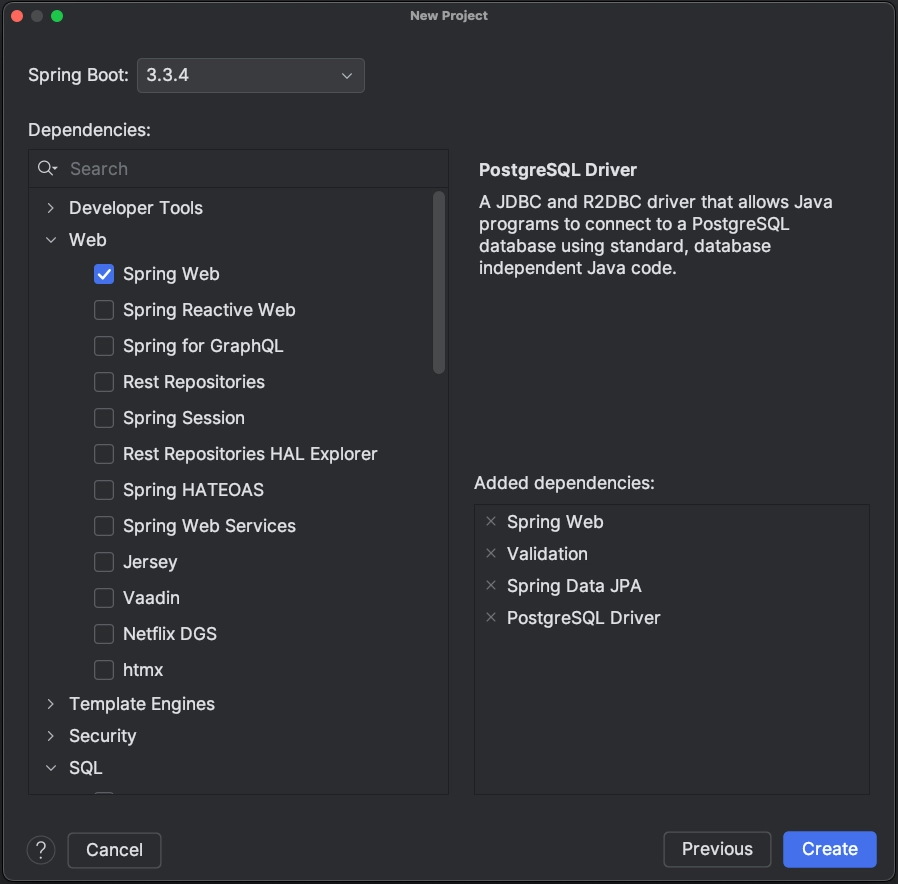Tick the Vaadin dependency checkbox

[104, 598]
